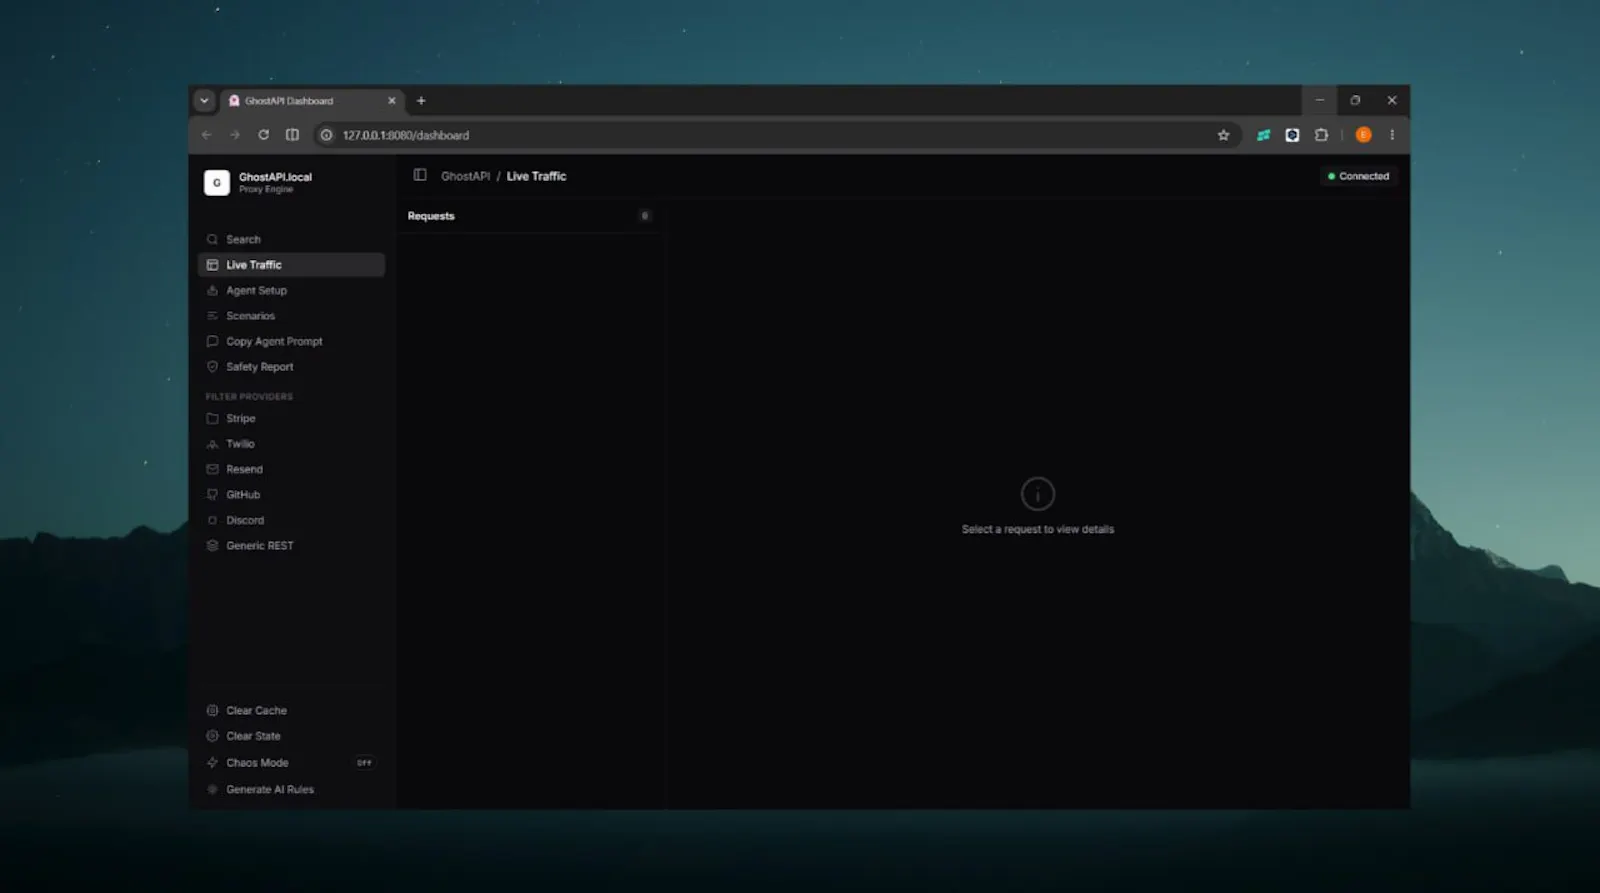
Task: Filter by Stripe provider
Action: point(291,418)
